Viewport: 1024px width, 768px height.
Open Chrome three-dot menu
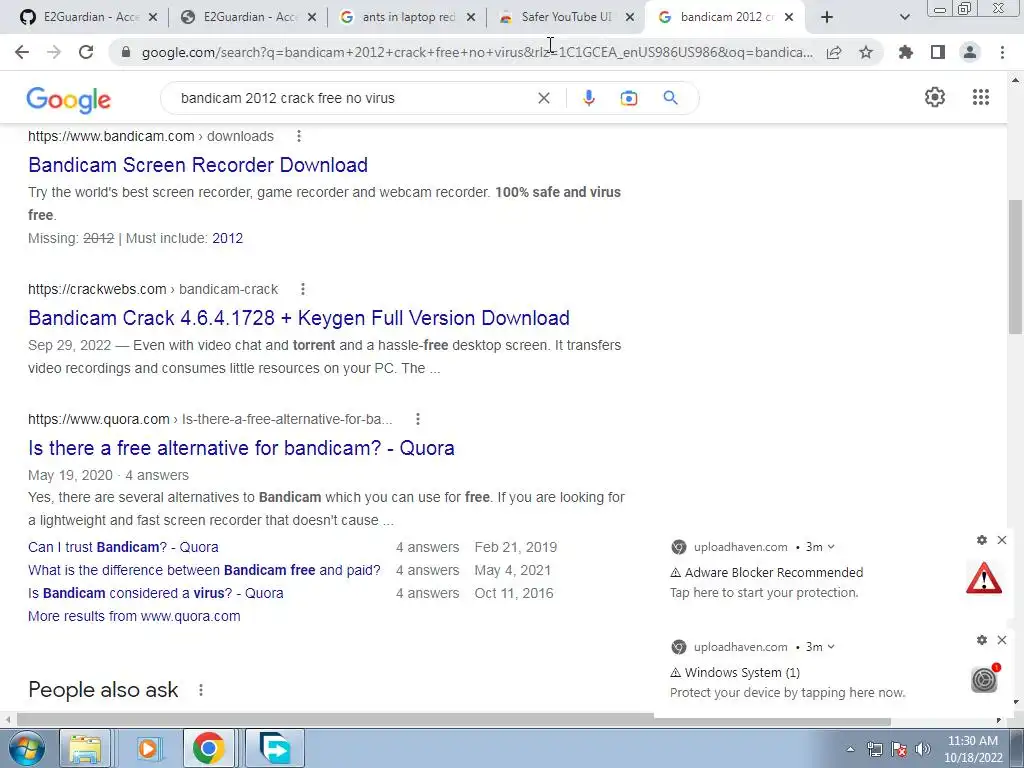coord(1002,52)
